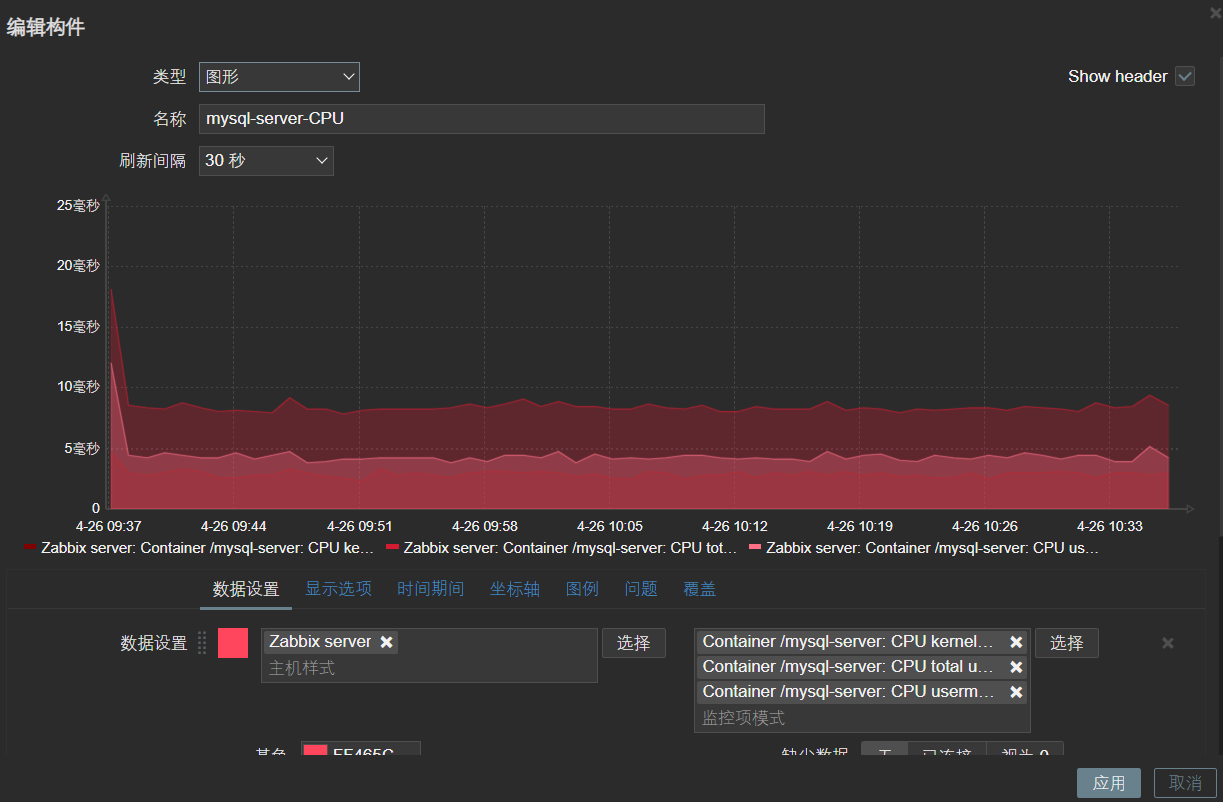Toggle the Show header checkbox
This screenshot has height=802, width=1223.
pyautogui.click(x=1185, y=76)
